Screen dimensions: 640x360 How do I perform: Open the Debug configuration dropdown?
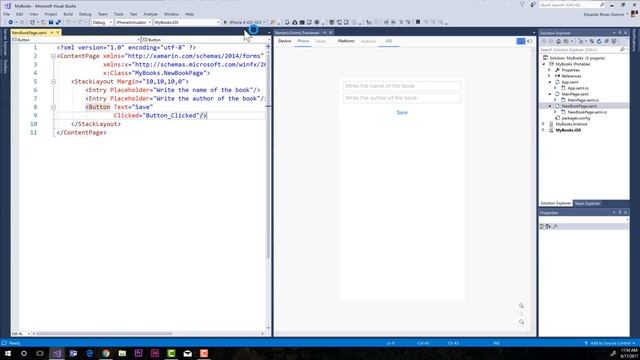[x=102, y=22]
